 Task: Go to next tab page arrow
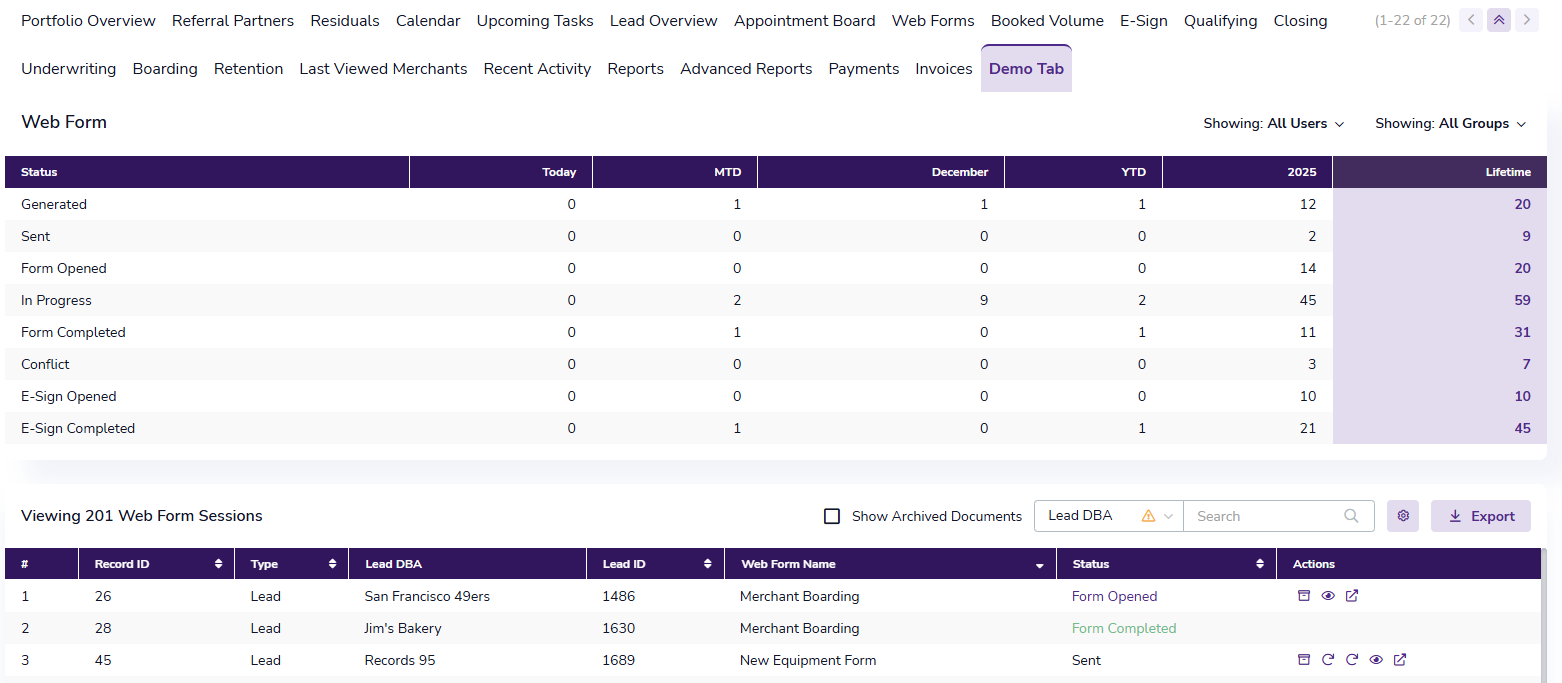(x=1526, y=20)
